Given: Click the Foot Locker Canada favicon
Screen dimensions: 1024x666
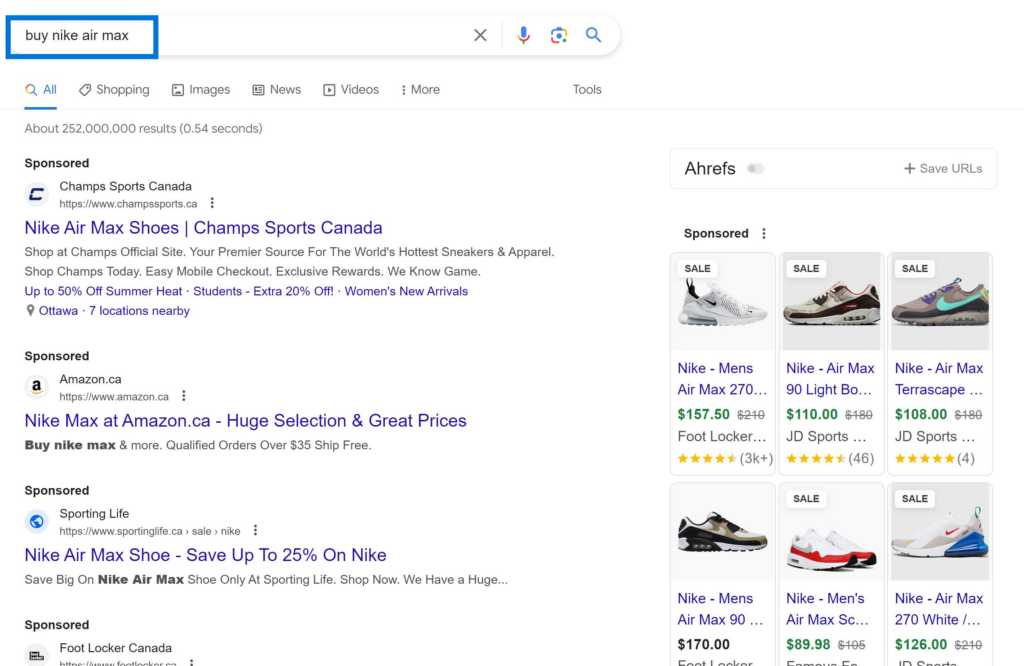Looking at the screenshot, I should point(36,655).
